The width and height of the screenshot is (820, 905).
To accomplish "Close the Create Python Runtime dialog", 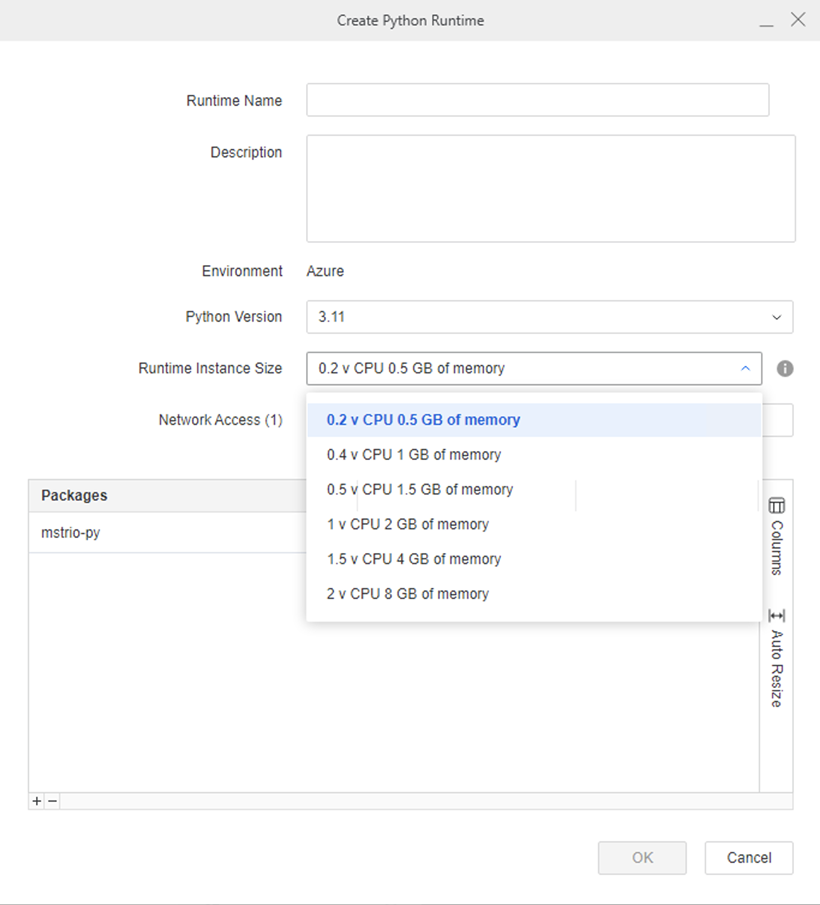I will point(797,20).
